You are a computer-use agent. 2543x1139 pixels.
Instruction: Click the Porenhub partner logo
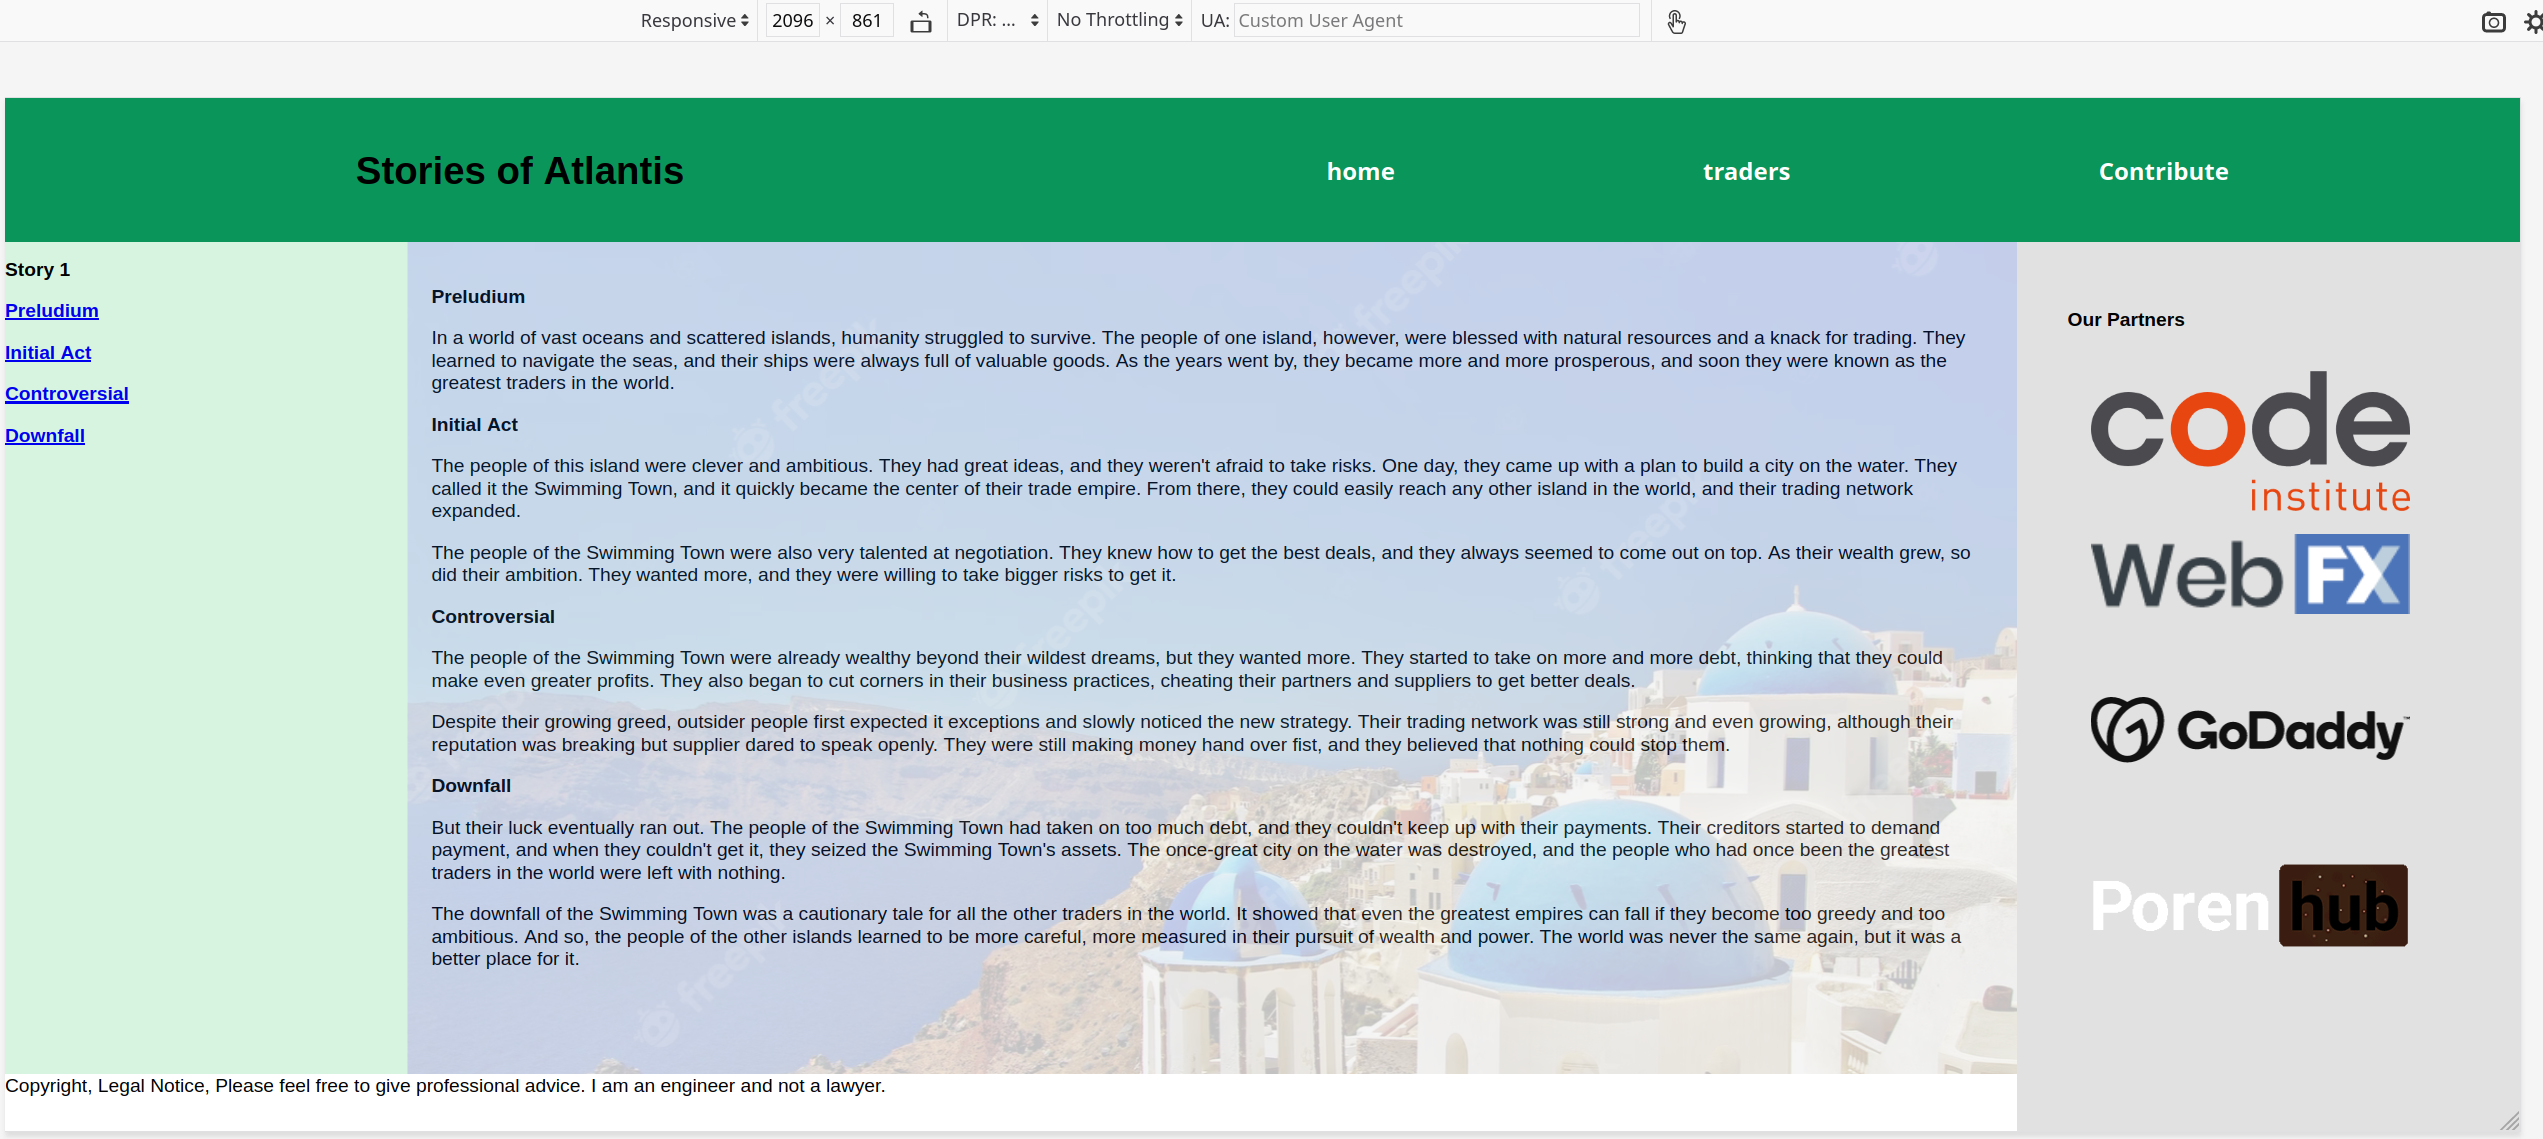pos(2249,905)
